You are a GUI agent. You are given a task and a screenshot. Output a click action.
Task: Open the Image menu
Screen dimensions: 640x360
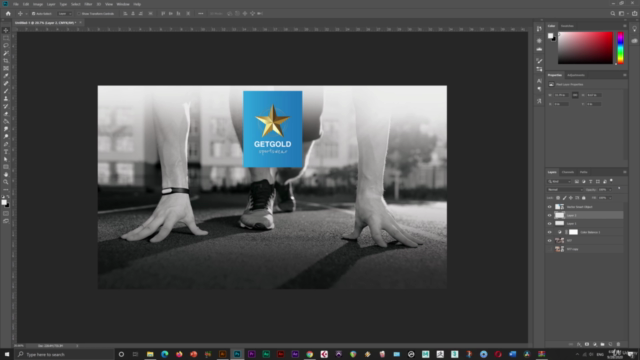(38, 4)
